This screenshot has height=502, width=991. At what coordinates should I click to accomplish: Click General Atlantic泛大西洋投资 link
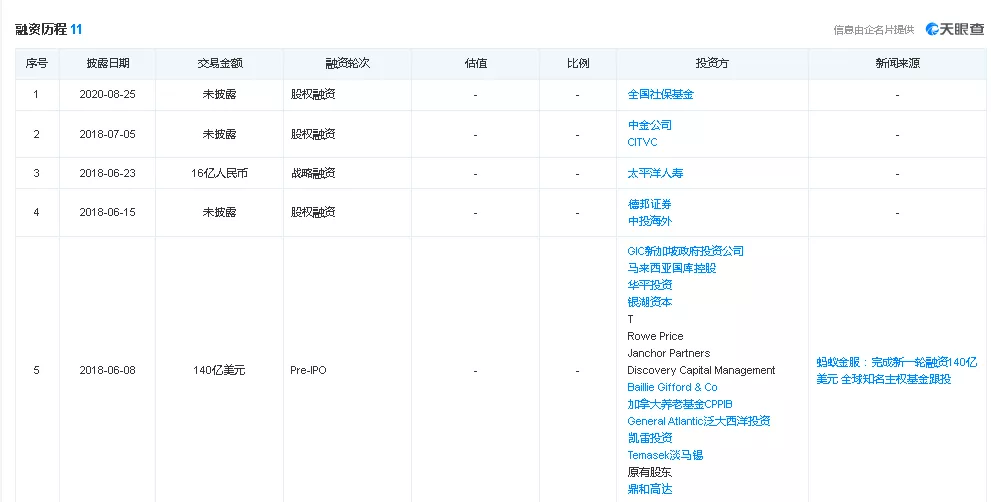698,421
